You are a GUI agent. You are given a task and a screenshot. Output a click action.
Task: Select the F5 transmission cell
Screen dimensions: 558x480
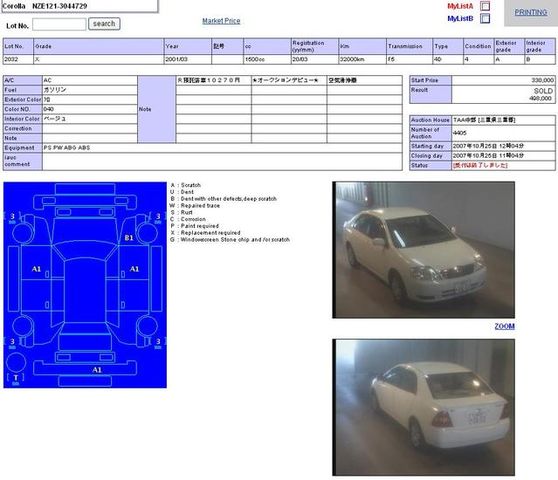point(409,59)
